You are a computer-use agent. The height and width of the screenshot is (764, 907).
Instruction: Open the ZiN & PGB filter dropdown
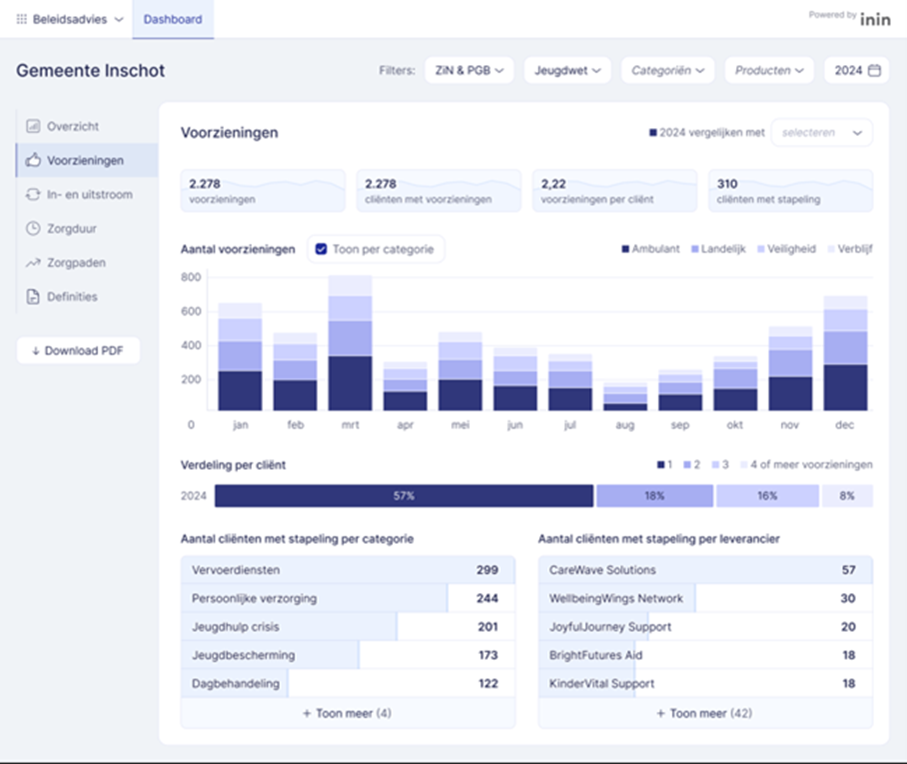point(469,71)
